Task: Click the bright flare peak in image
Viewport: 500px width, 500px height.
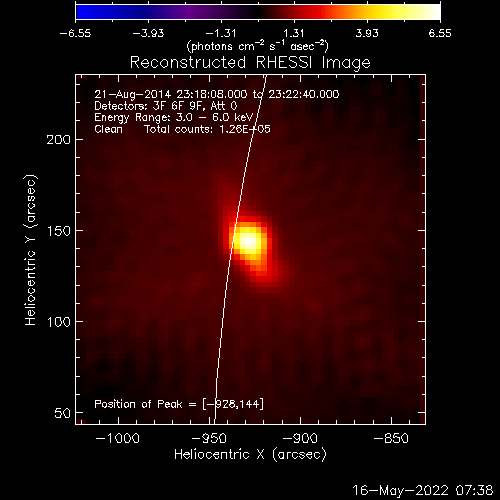Action: 249,241
